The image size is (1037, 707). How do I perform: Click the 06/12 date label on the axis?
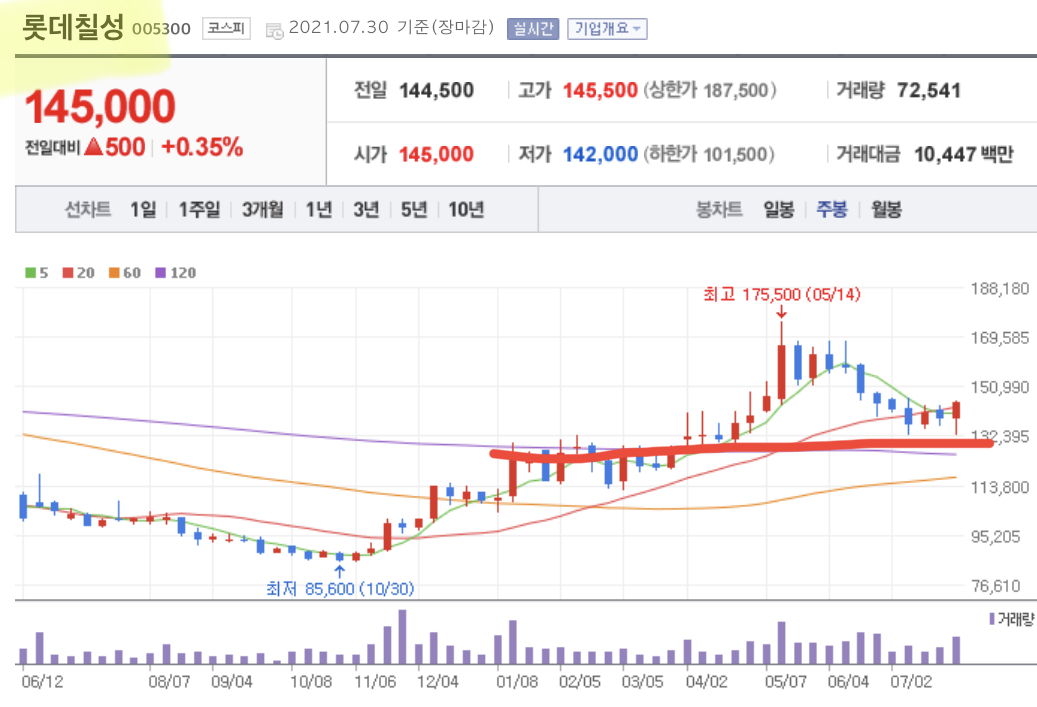point(42,682)
